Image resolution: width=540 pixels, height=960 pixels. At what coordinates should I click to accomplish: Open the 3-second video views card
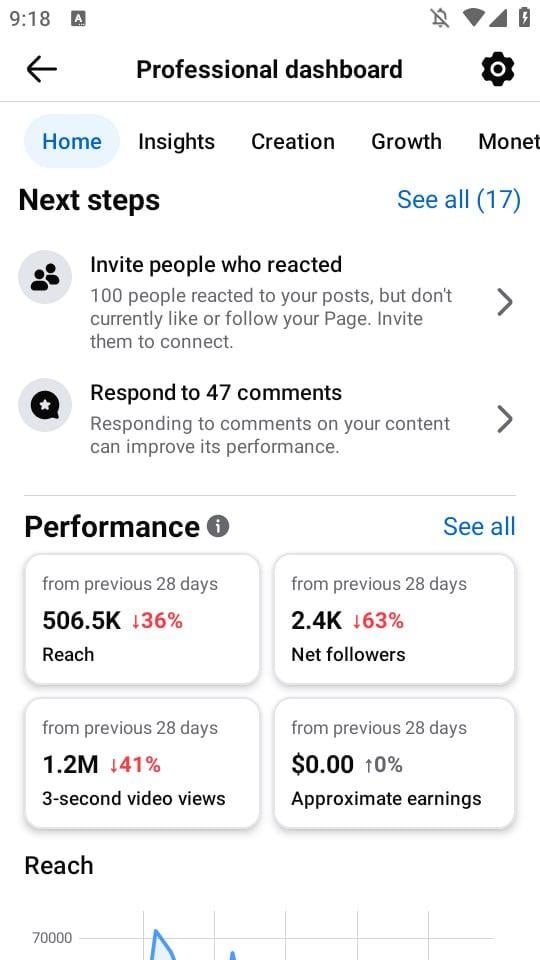coord(142,763)
